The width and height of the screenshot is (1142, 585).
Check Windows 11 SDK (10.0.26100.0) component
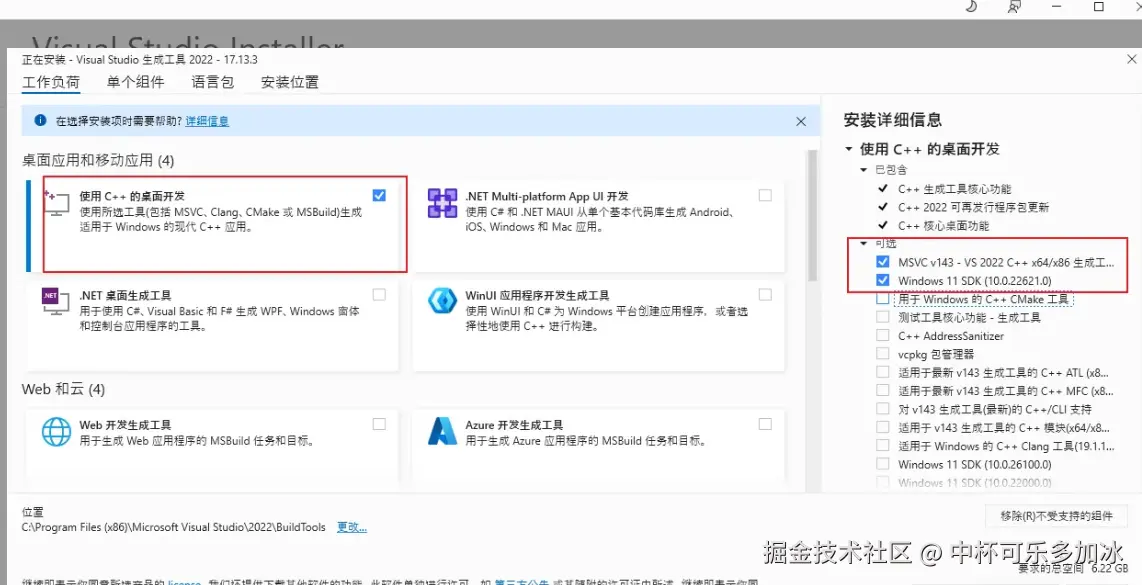pyautogui.click(x=883, y=463)
